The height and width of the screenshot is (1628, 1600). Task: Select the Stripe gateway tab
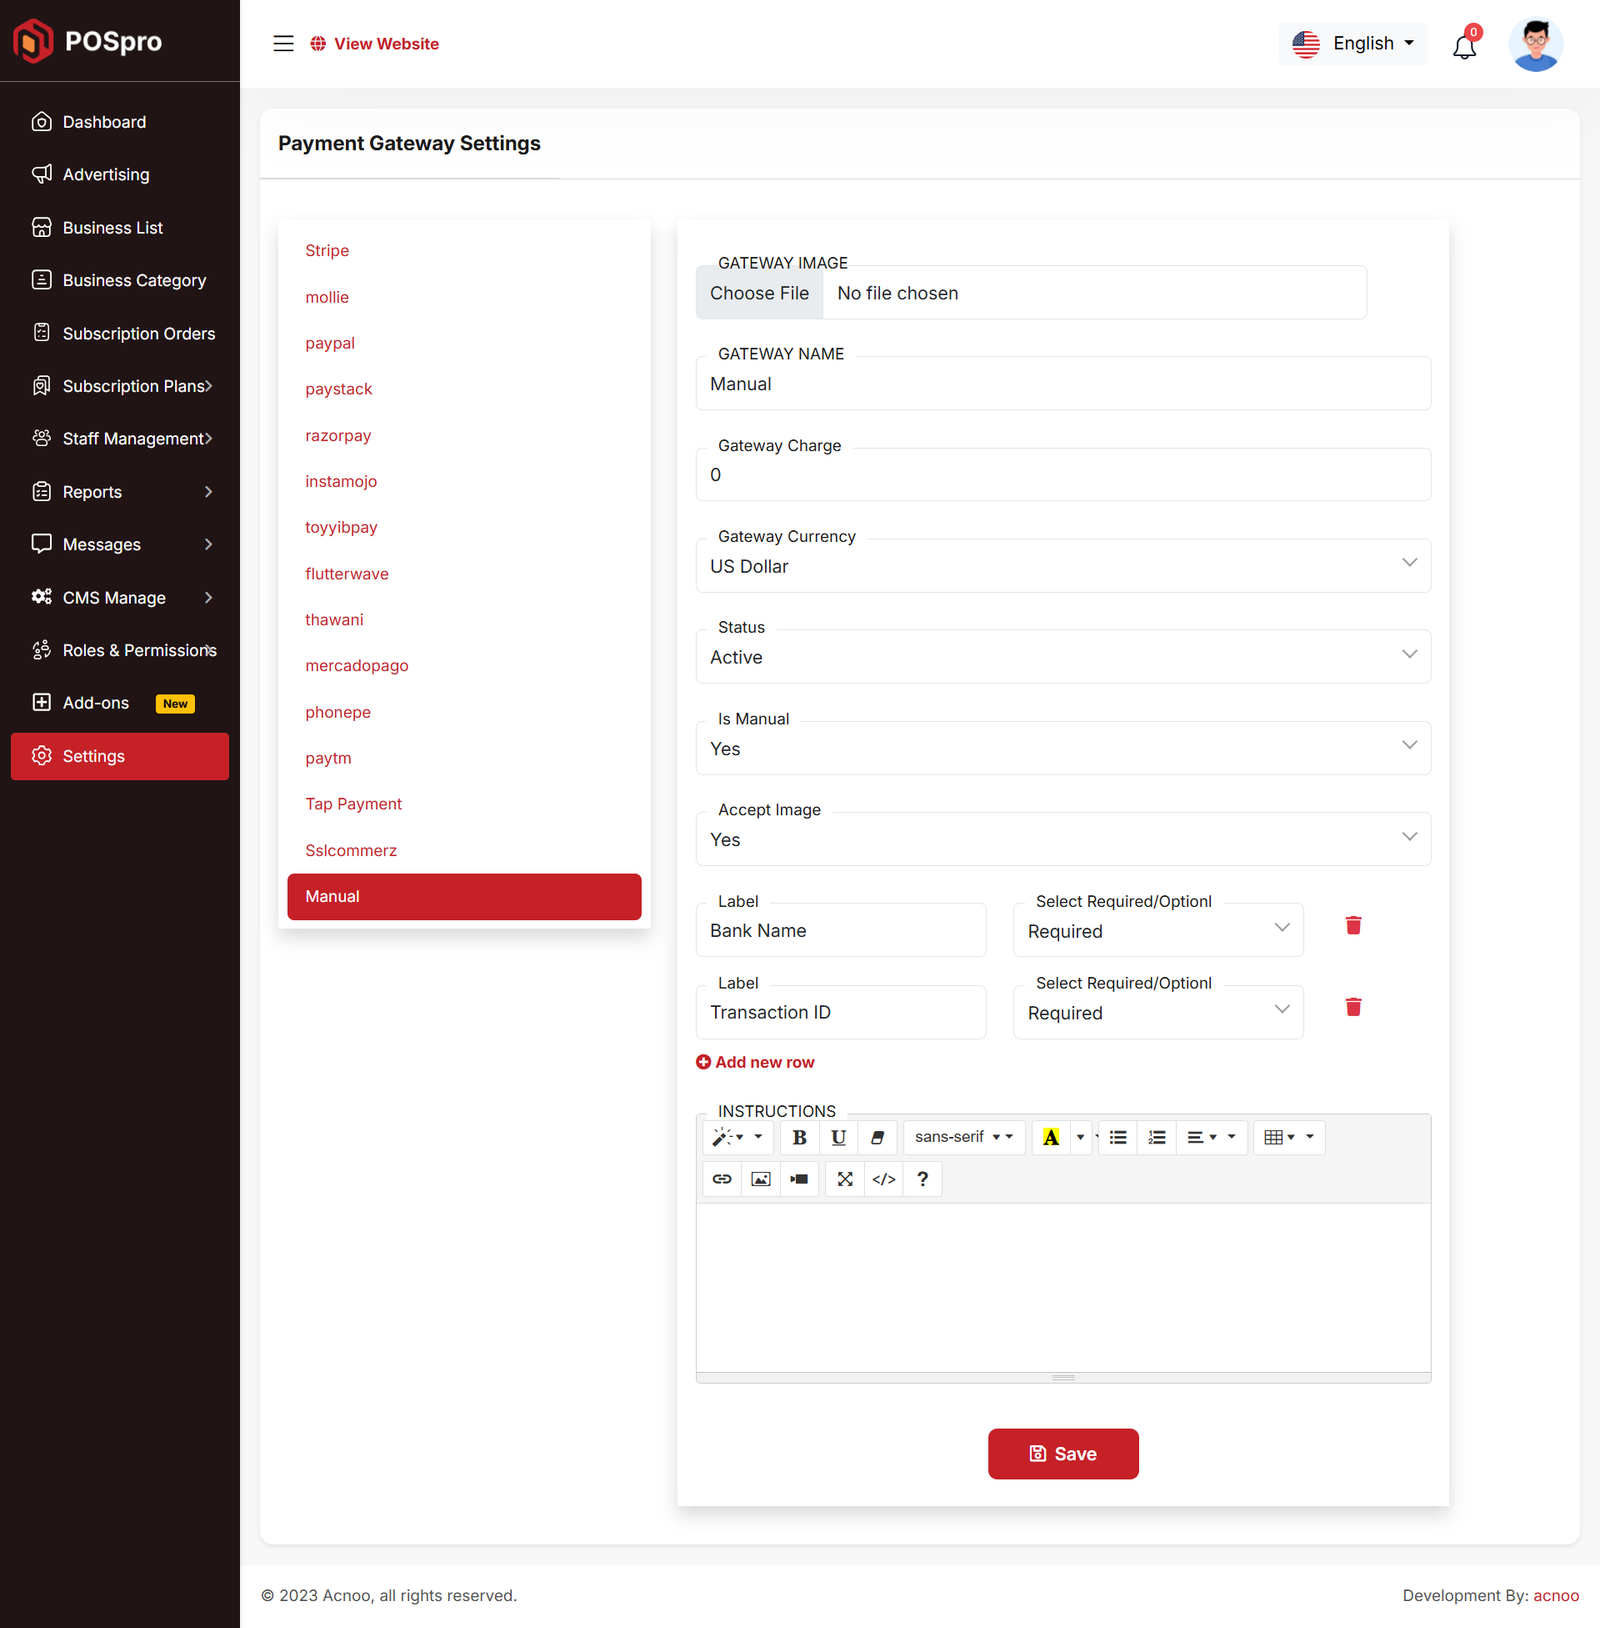(x=327, y=251)
